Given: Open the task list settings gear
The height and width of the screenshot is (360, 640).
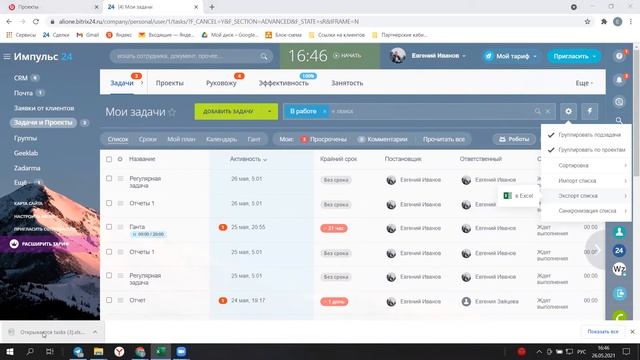Looking at the screenshot, I should pos(568,111).
